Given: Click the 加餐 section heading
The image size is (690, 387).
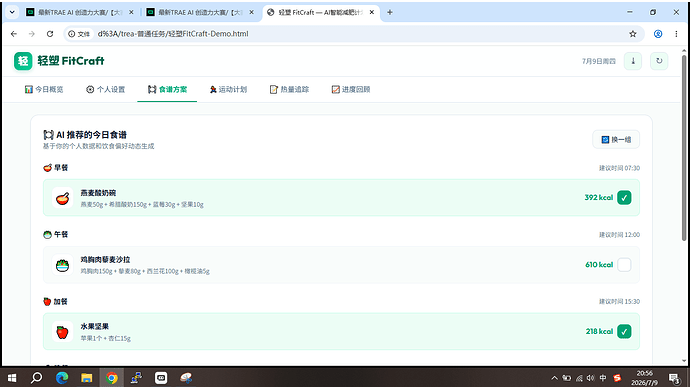Looking at the screenshot, I should (55, 302).
